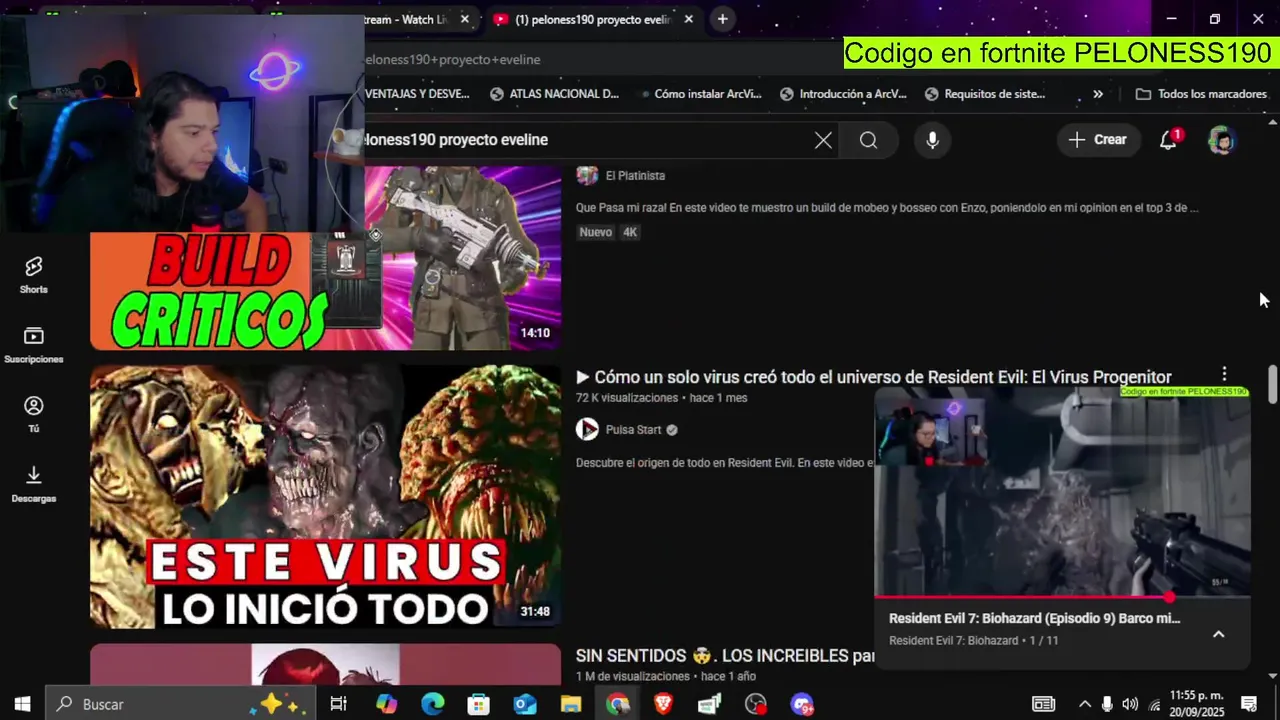Click the Buscar taskbar search box
The height and width of the screenshot is (720, 1280).
click(180, 704)
